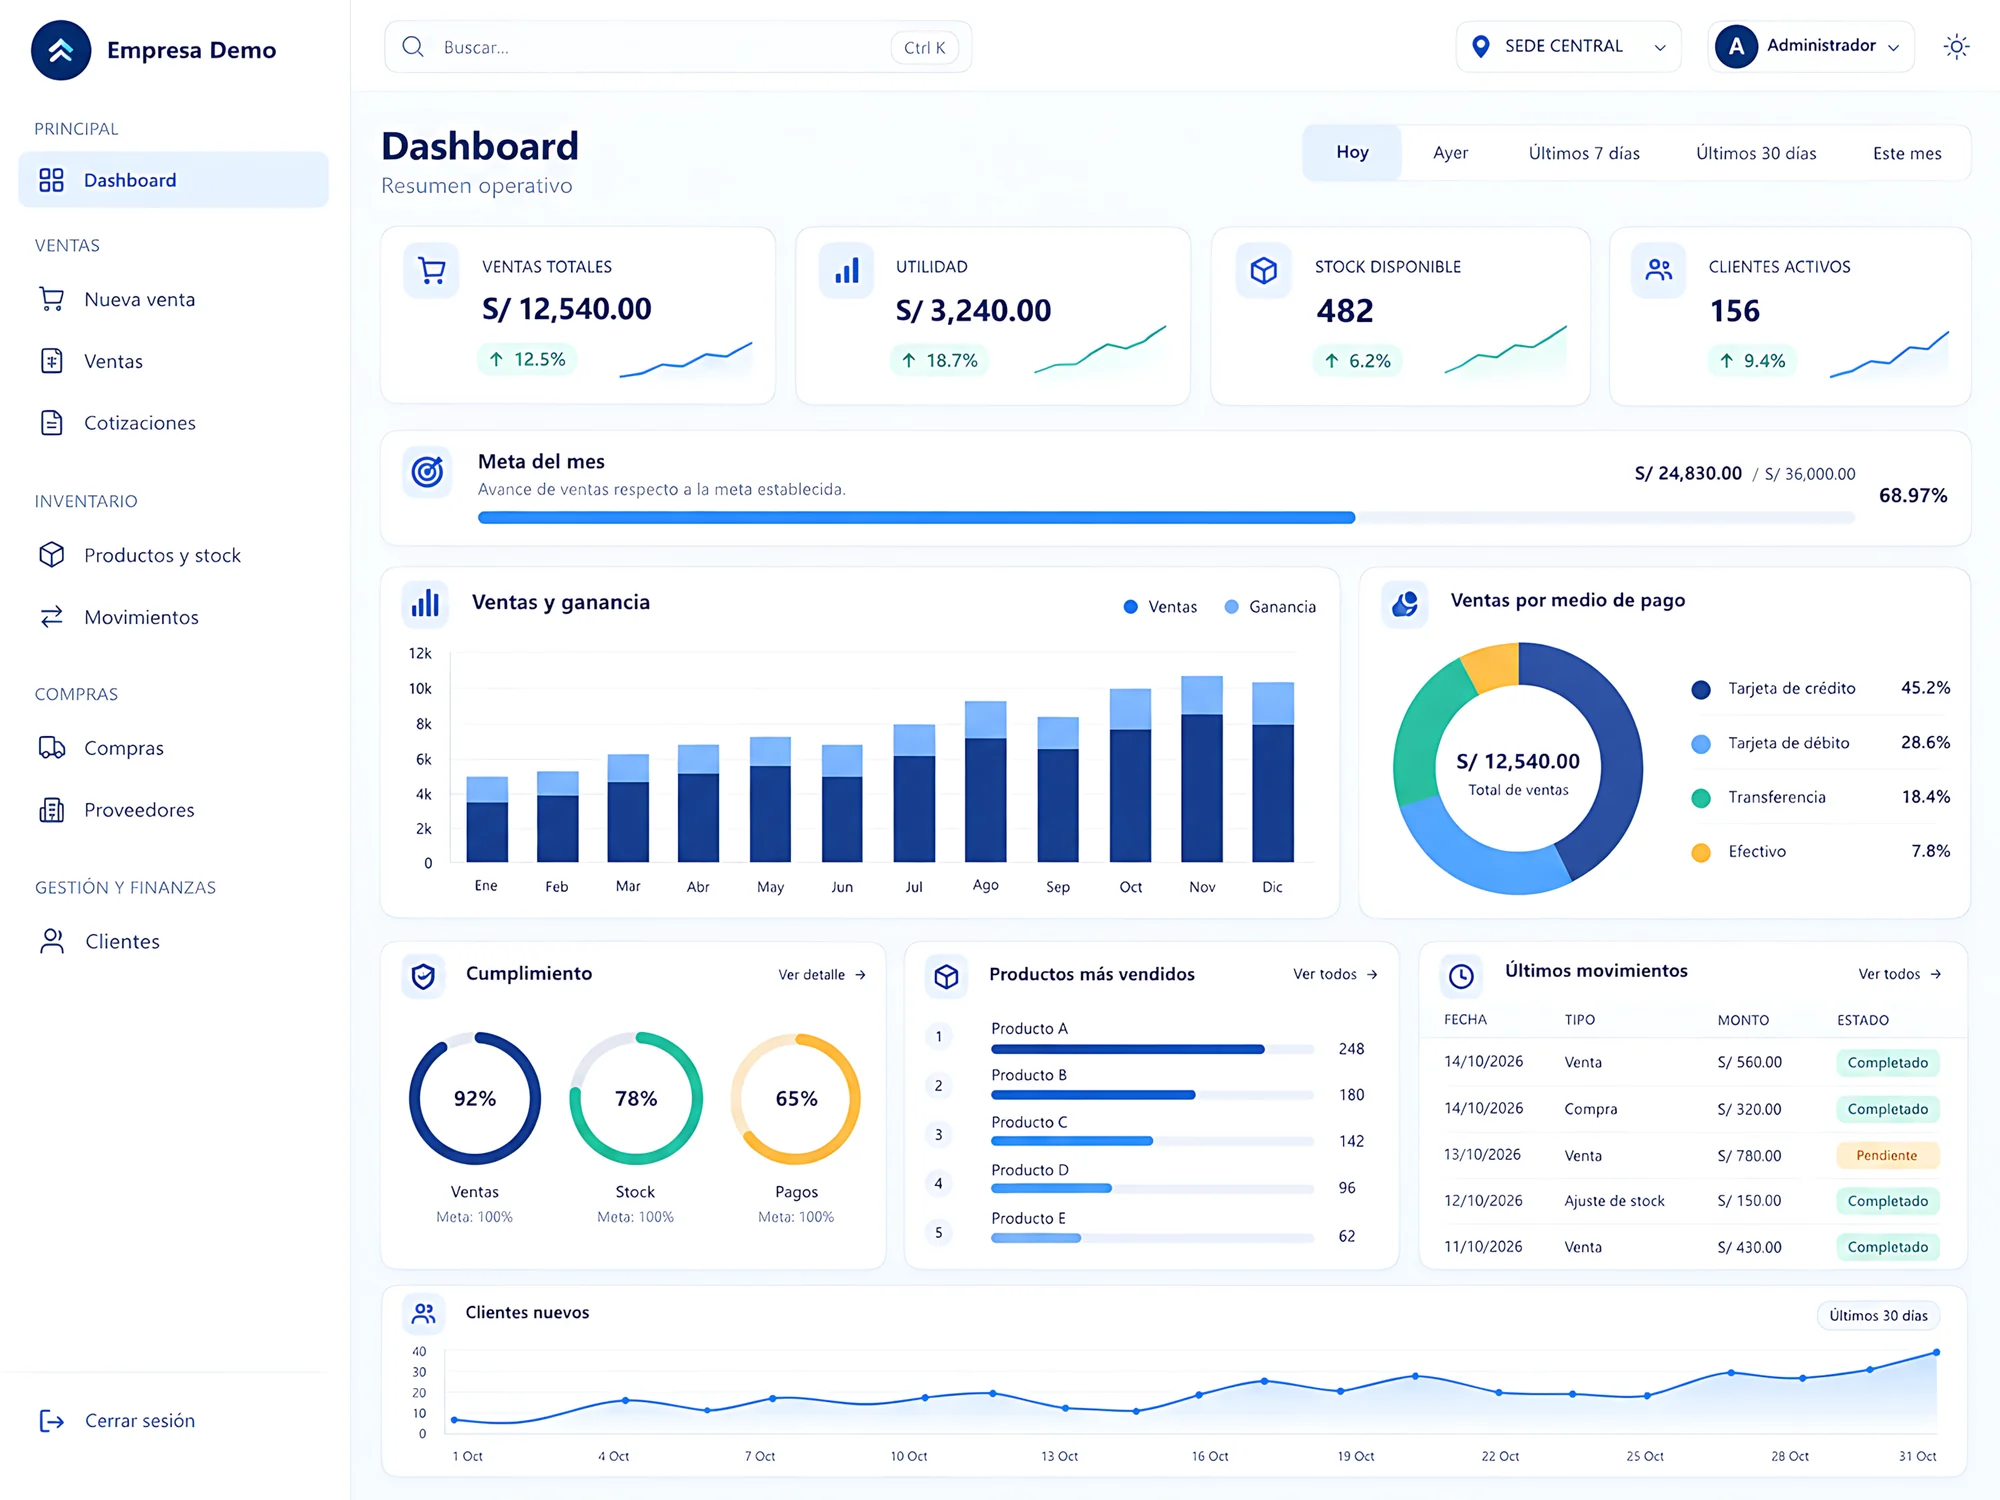Click the Meta del mes progress bar

pyautogui.click(x=1166, y=517)
